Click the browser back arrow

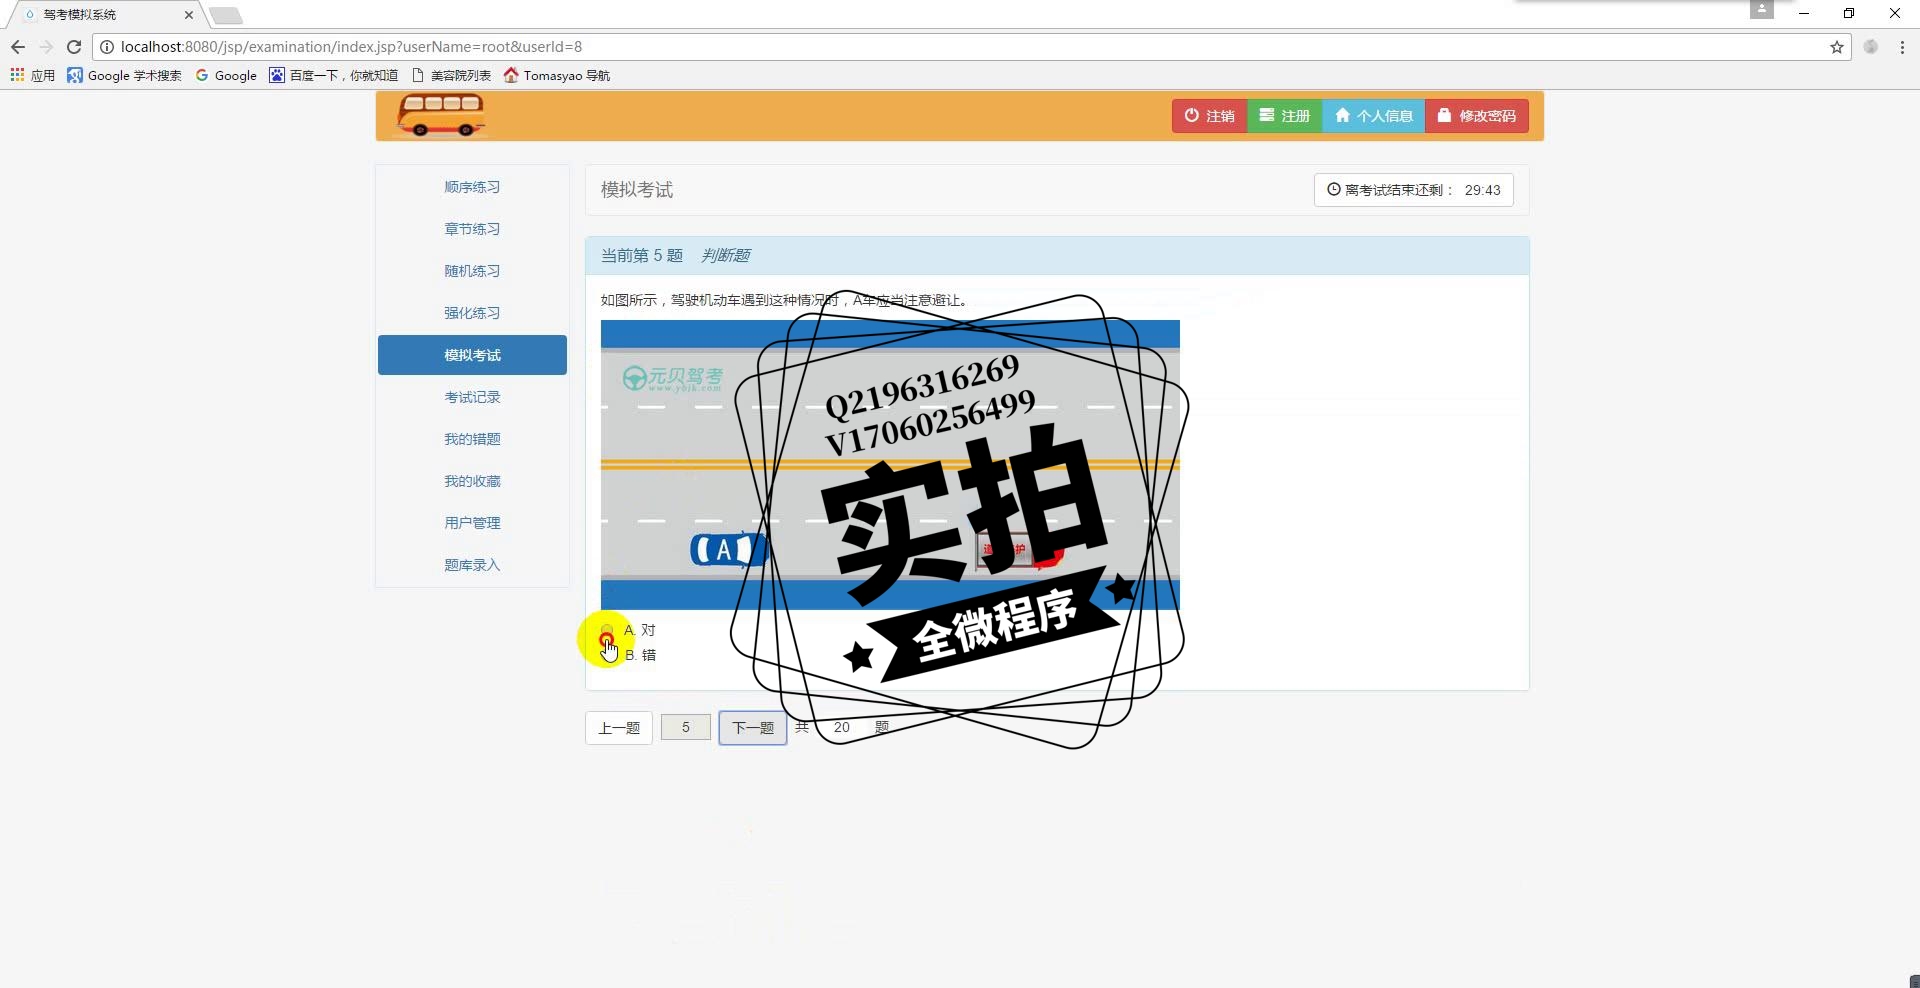18,47
